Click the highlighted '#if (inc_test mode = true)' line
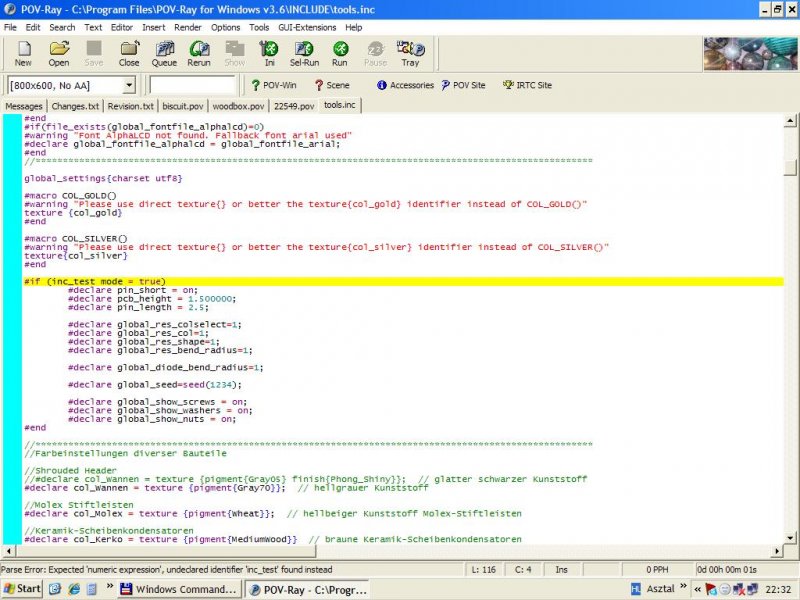 403,282
